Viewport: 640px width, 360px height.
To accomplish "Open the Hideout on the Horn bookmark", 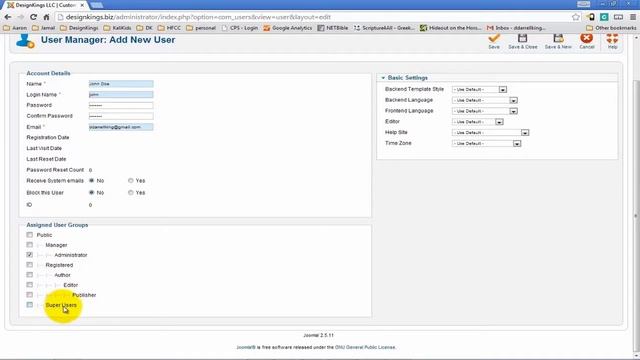I will pyautogui.click(x=451, y=28).
